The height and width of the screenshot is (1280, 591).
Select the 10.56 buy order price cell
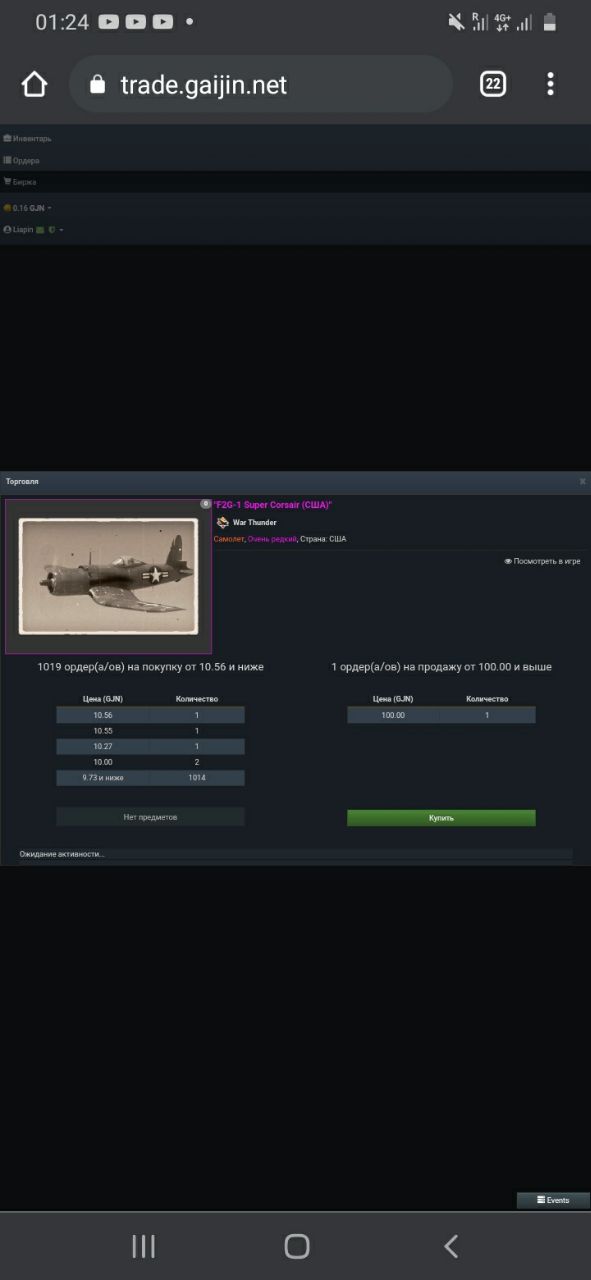tap(103, 715)
